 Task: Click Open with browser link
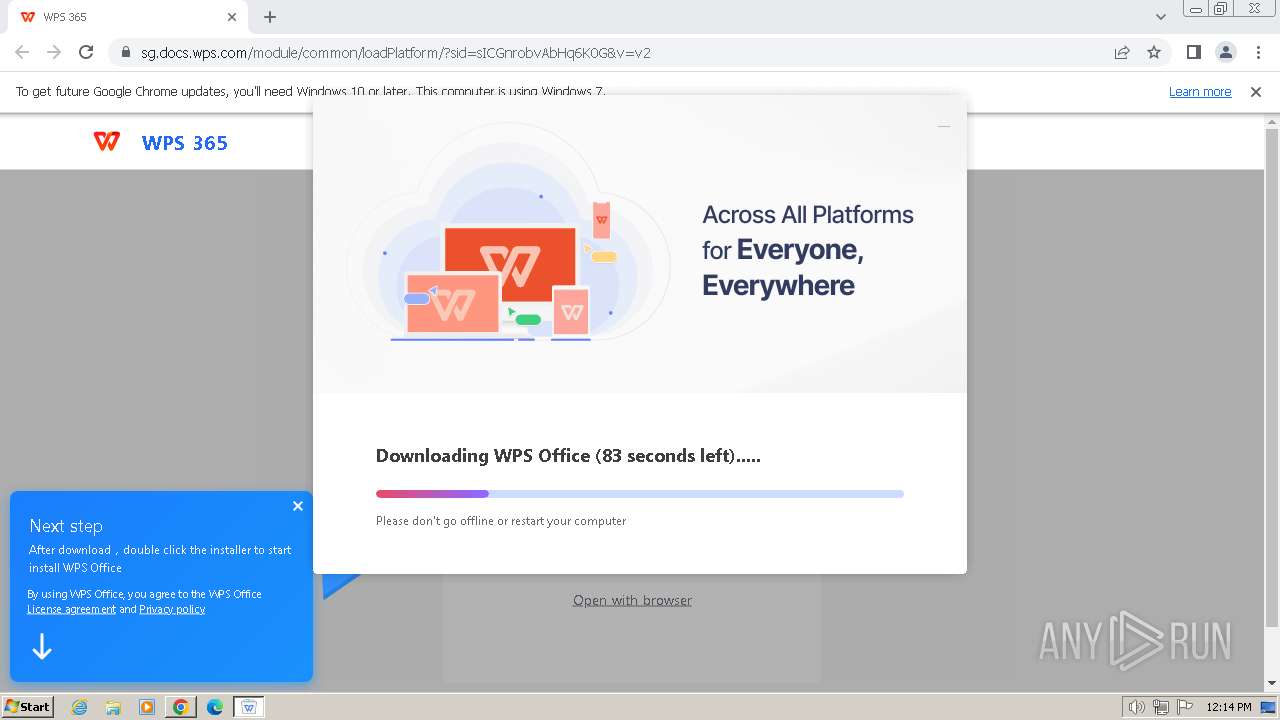pyautogui.click(x=632, y=600)
